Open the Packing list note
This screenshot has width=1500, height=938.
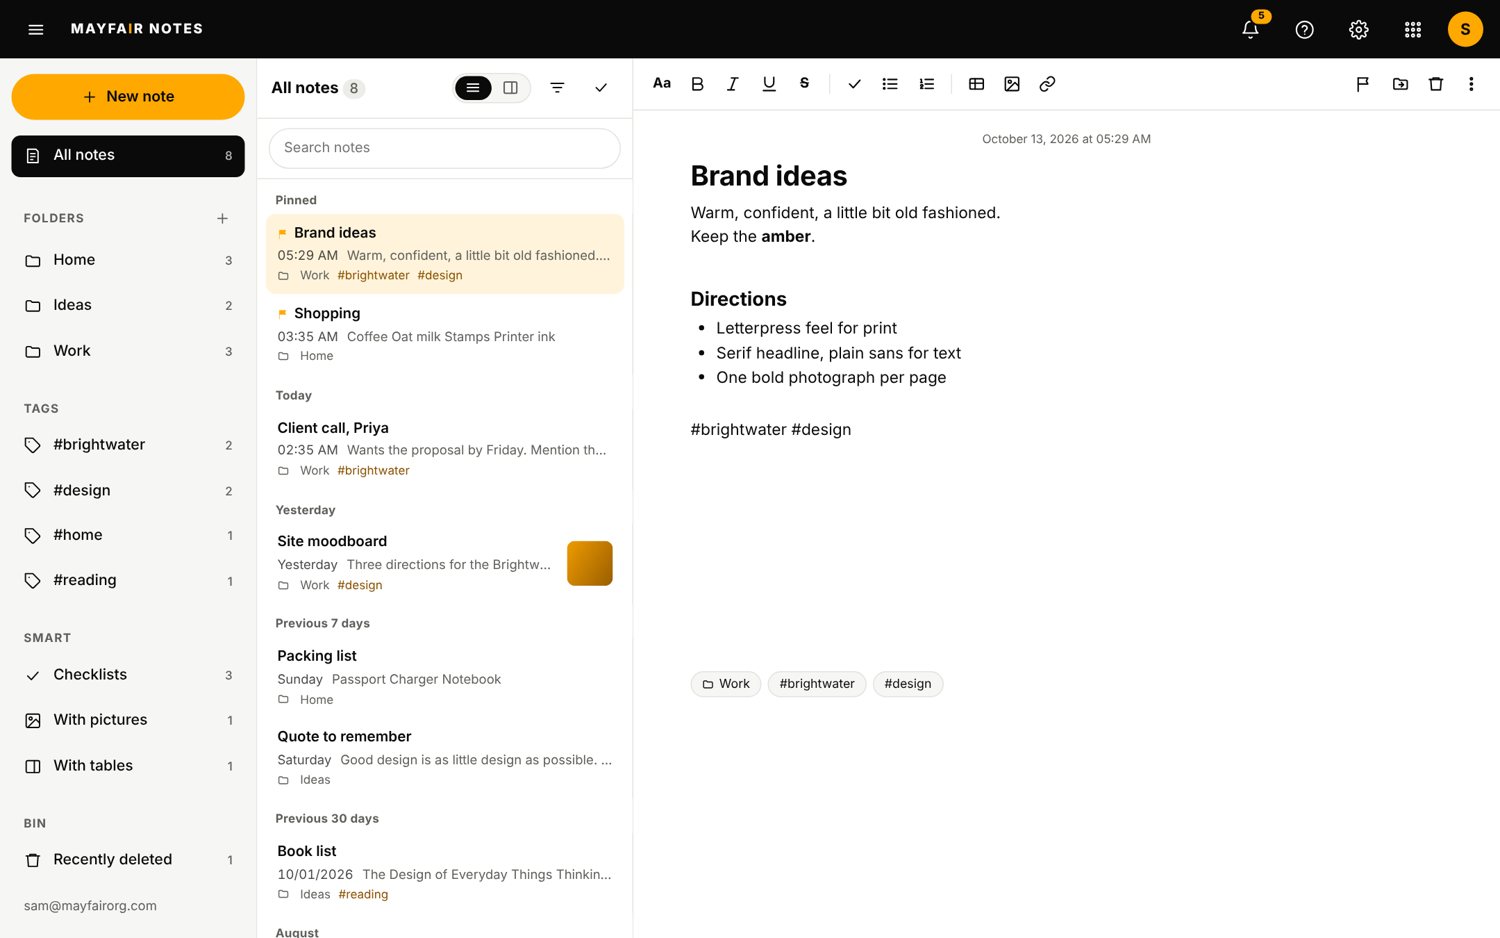pos(445,677)
